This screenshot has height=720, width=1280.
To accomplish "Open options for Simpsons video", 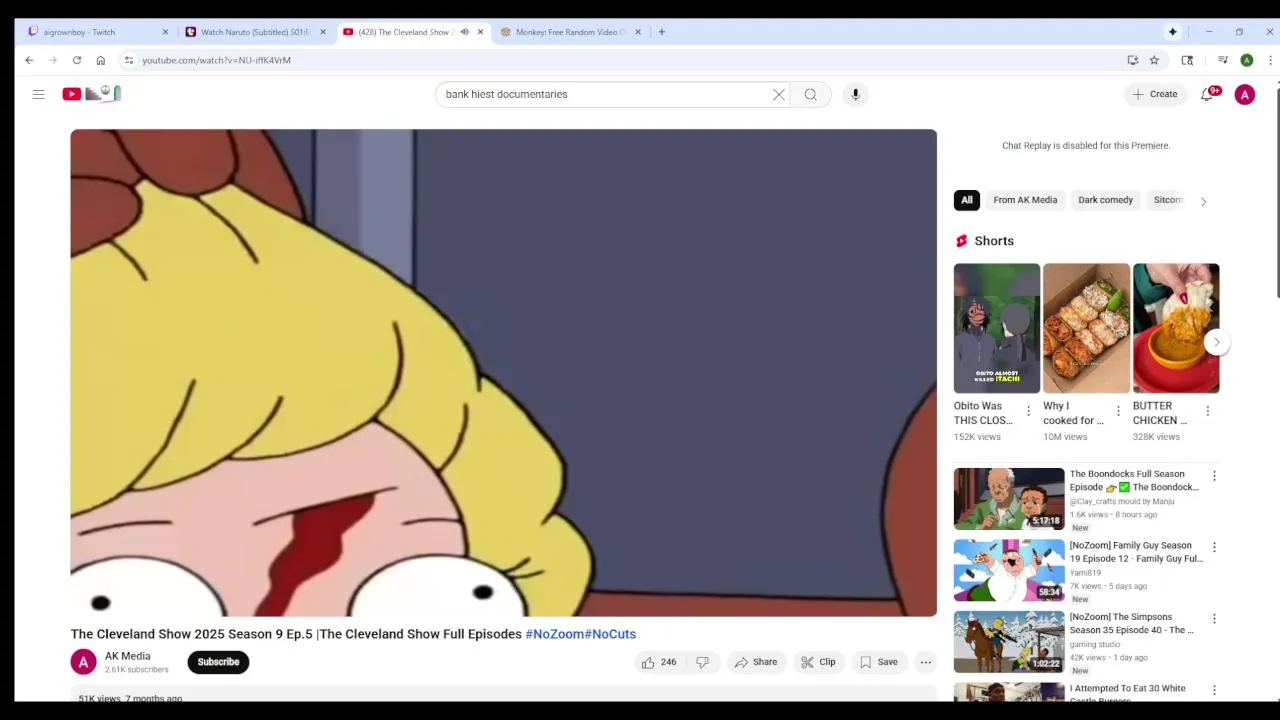I will click(1214, 619).
